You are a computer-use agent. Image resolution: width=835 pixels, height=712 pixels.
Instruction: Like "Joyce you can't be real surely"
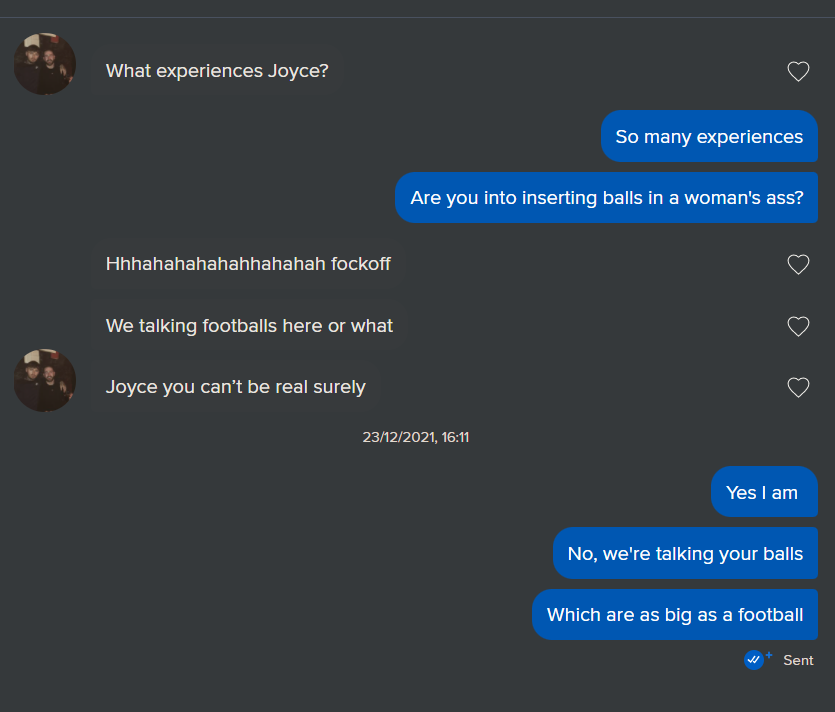pos(798,387)
